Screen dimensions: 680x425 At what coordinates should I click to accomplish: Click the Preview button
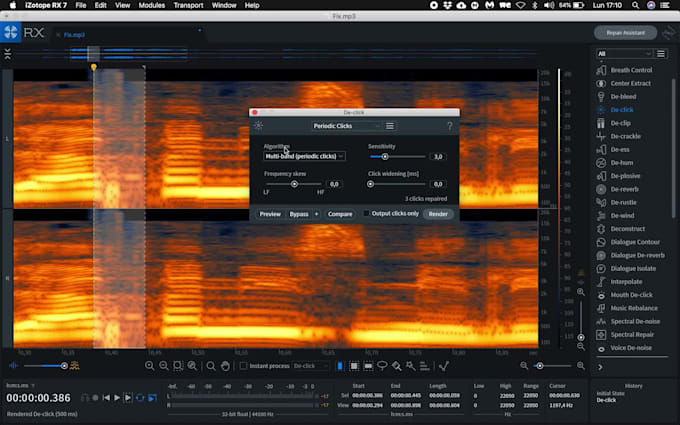click(270, 214)
